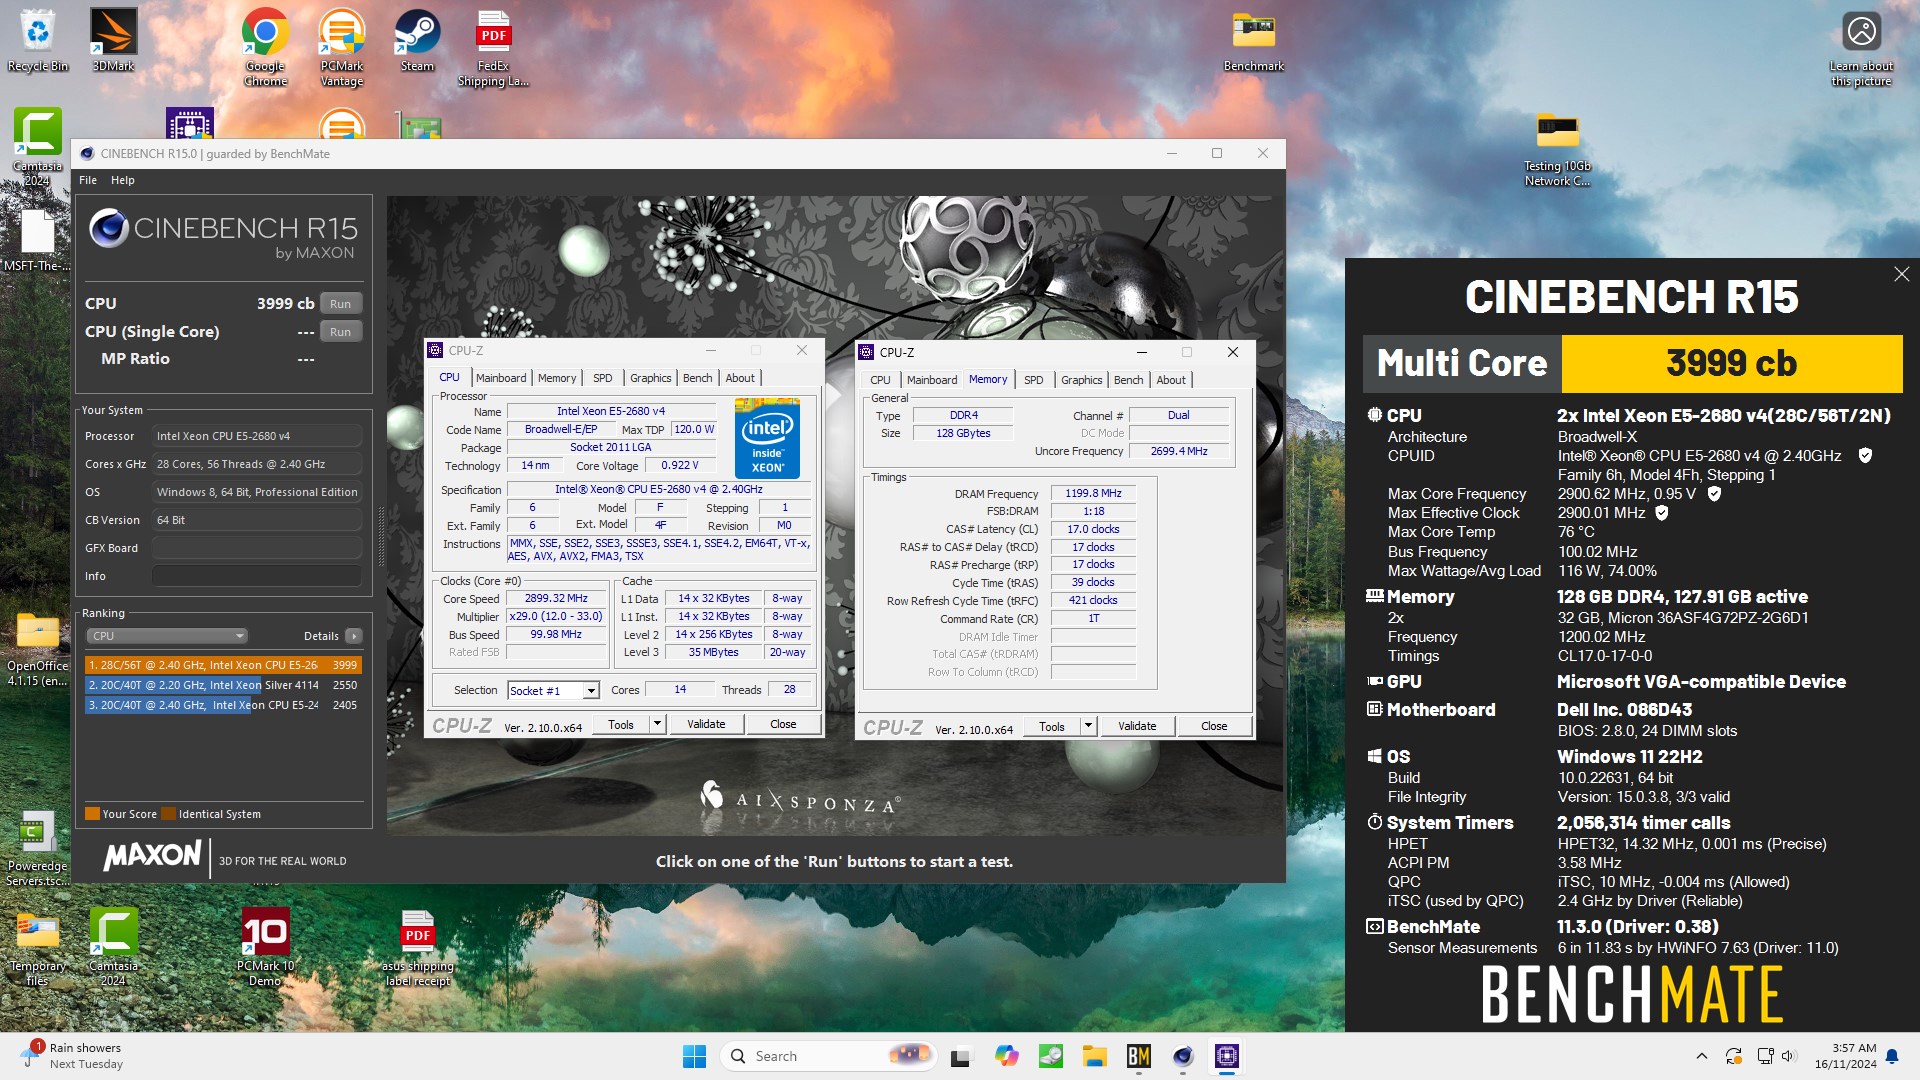Open SPD tab in right CPU-Z window

tap(1034, 380)
